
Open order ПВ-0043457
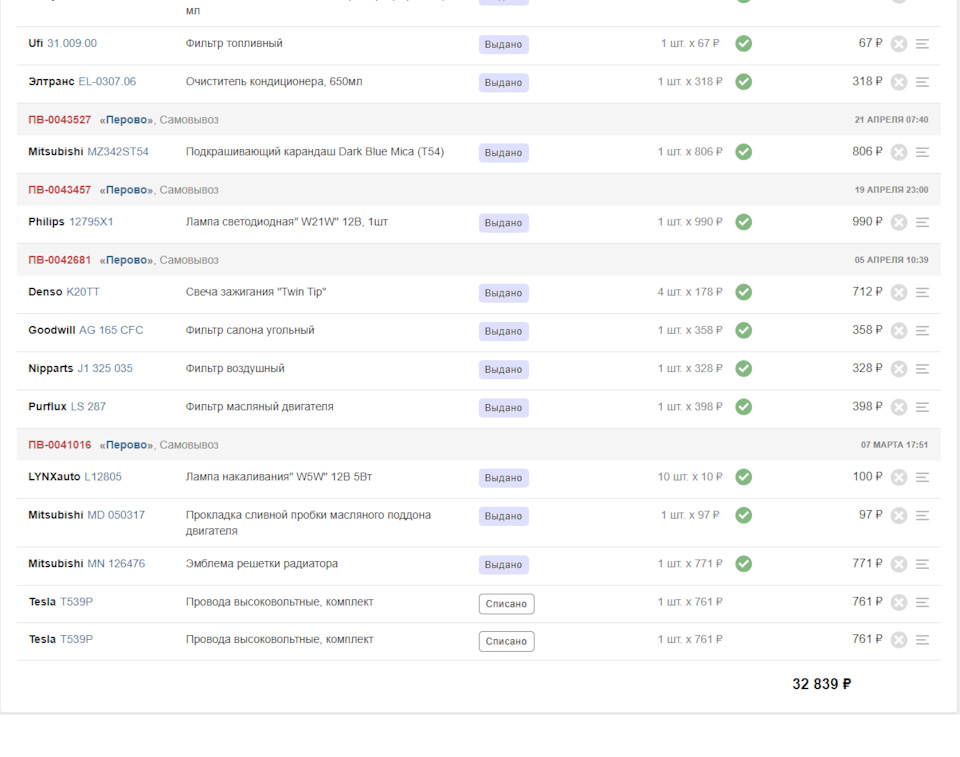point(59,190)
